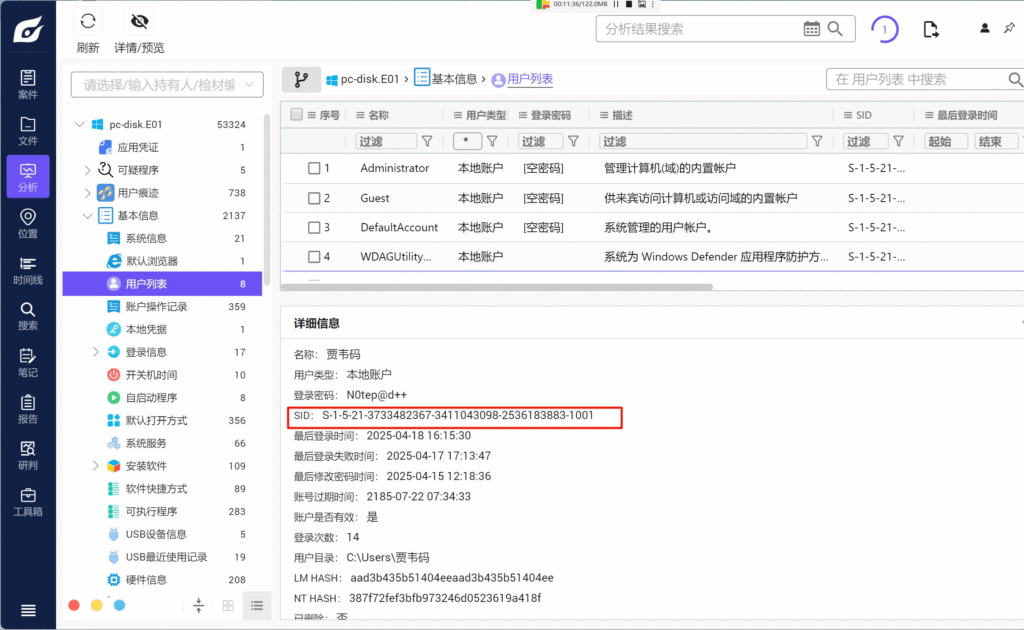This screenshot has height=630, width=1024.
Task: Click the user profile icon
Action: pos(984,28)
